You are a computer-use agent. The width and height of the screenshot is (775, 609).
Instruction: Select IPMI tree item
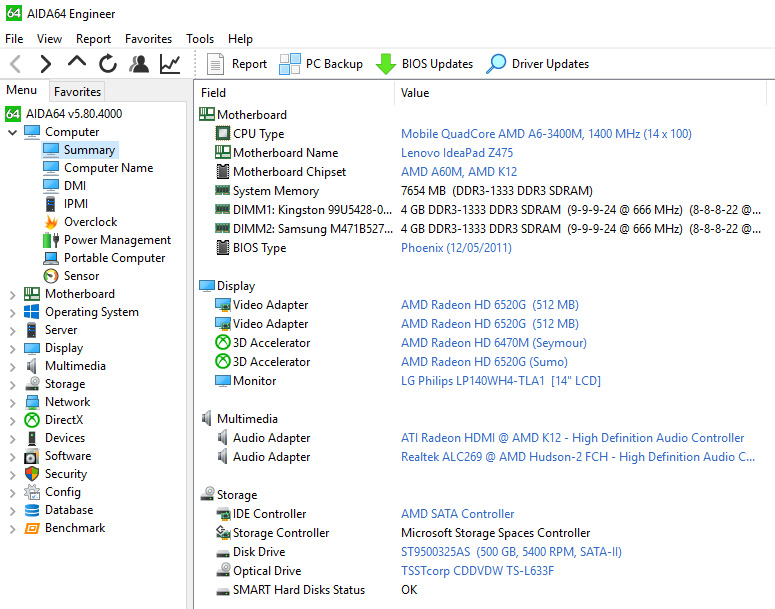[66, 204]
